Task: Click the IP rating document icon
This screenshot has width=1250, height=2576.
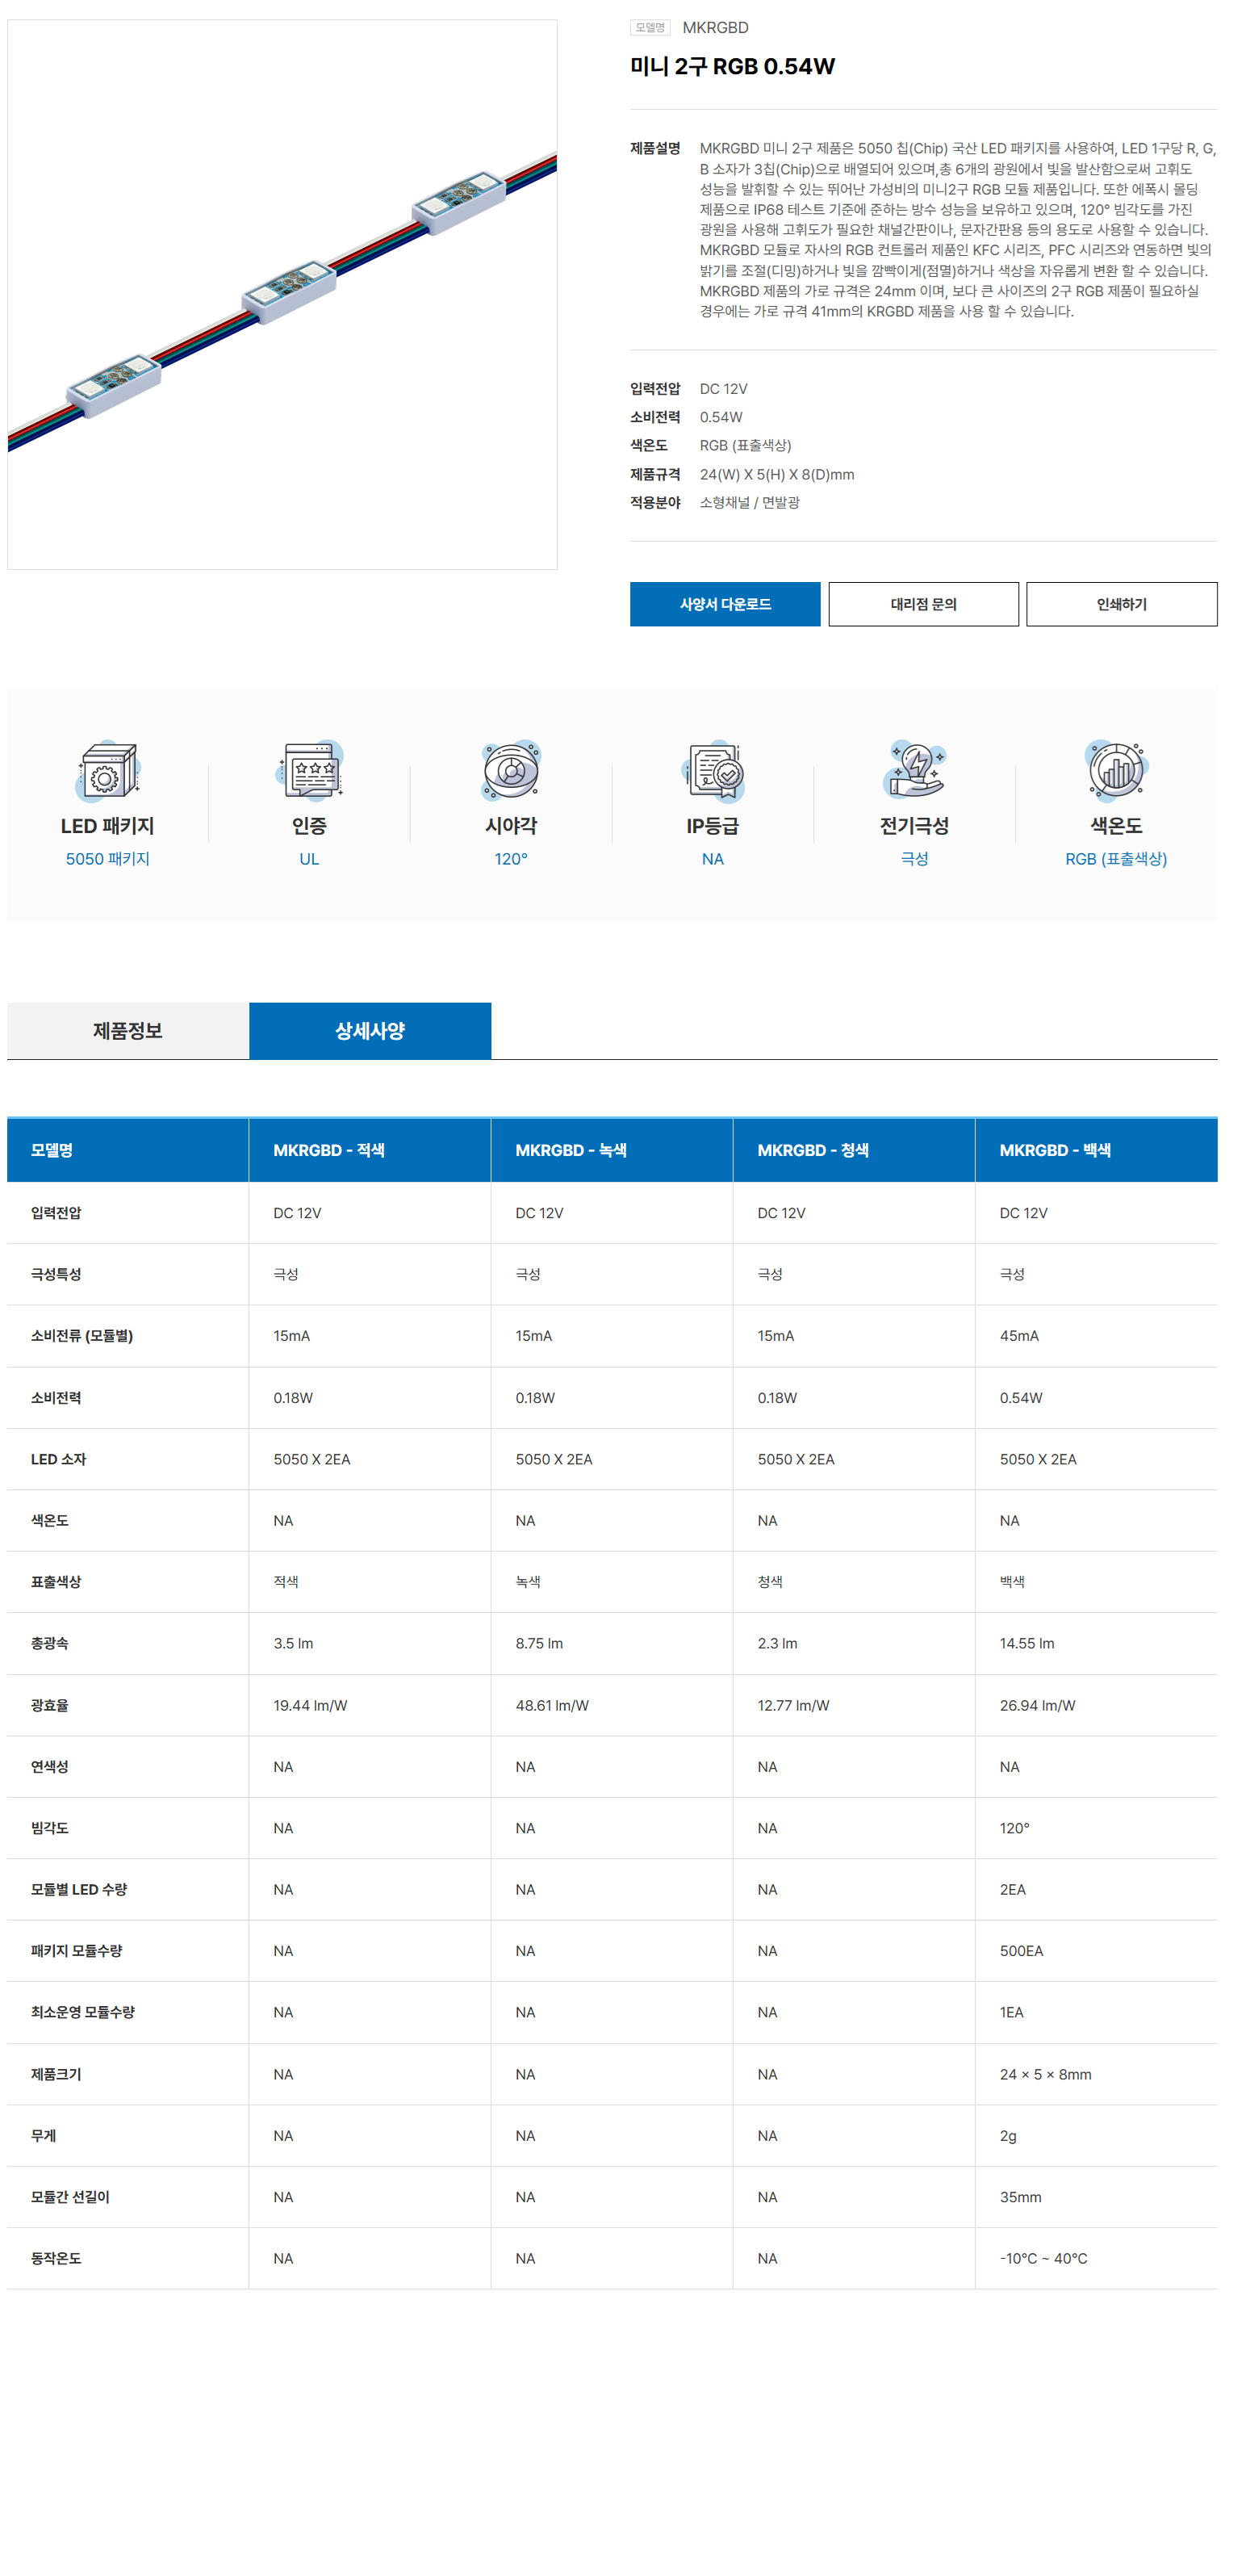Action: pos(713,771)
